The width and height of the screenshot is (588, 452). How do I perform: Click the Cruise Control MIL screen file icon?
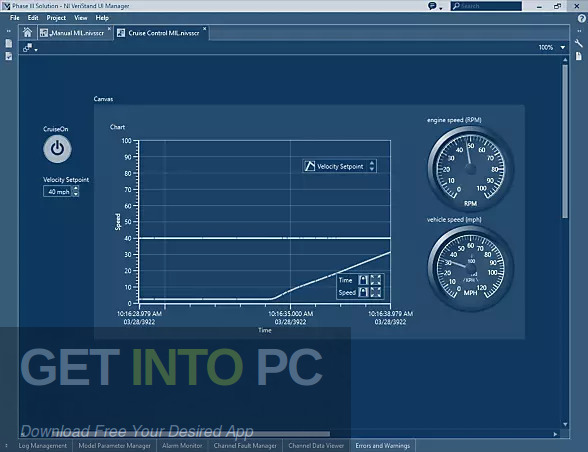[121, 33]
